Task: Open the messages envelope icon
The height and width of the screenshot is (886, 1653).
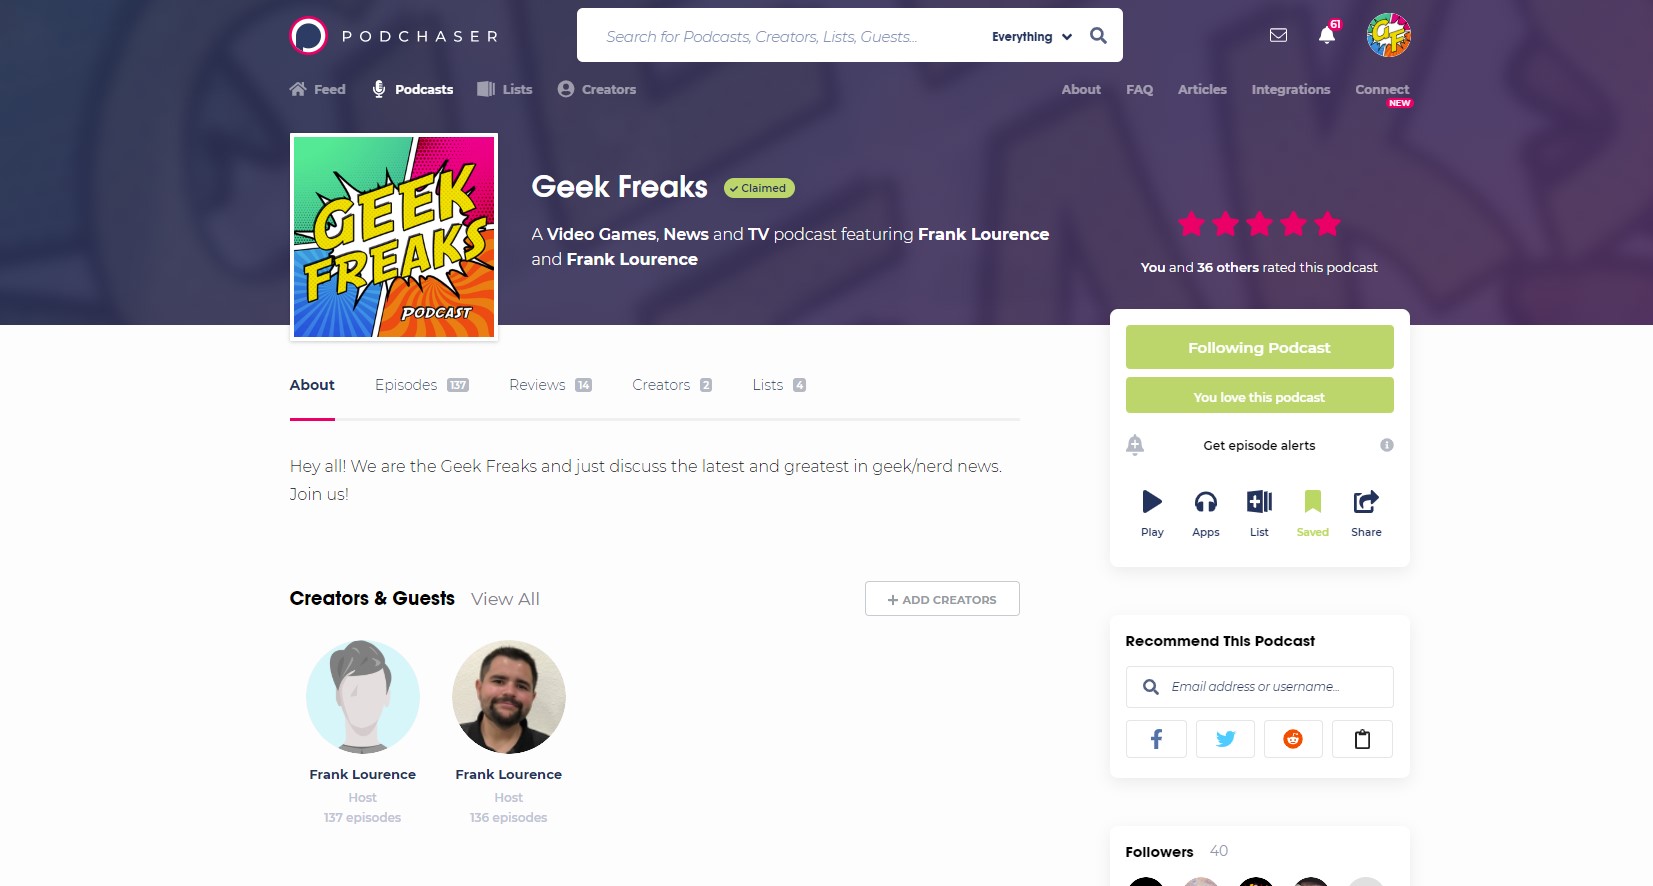Action: click(1278, 35)
